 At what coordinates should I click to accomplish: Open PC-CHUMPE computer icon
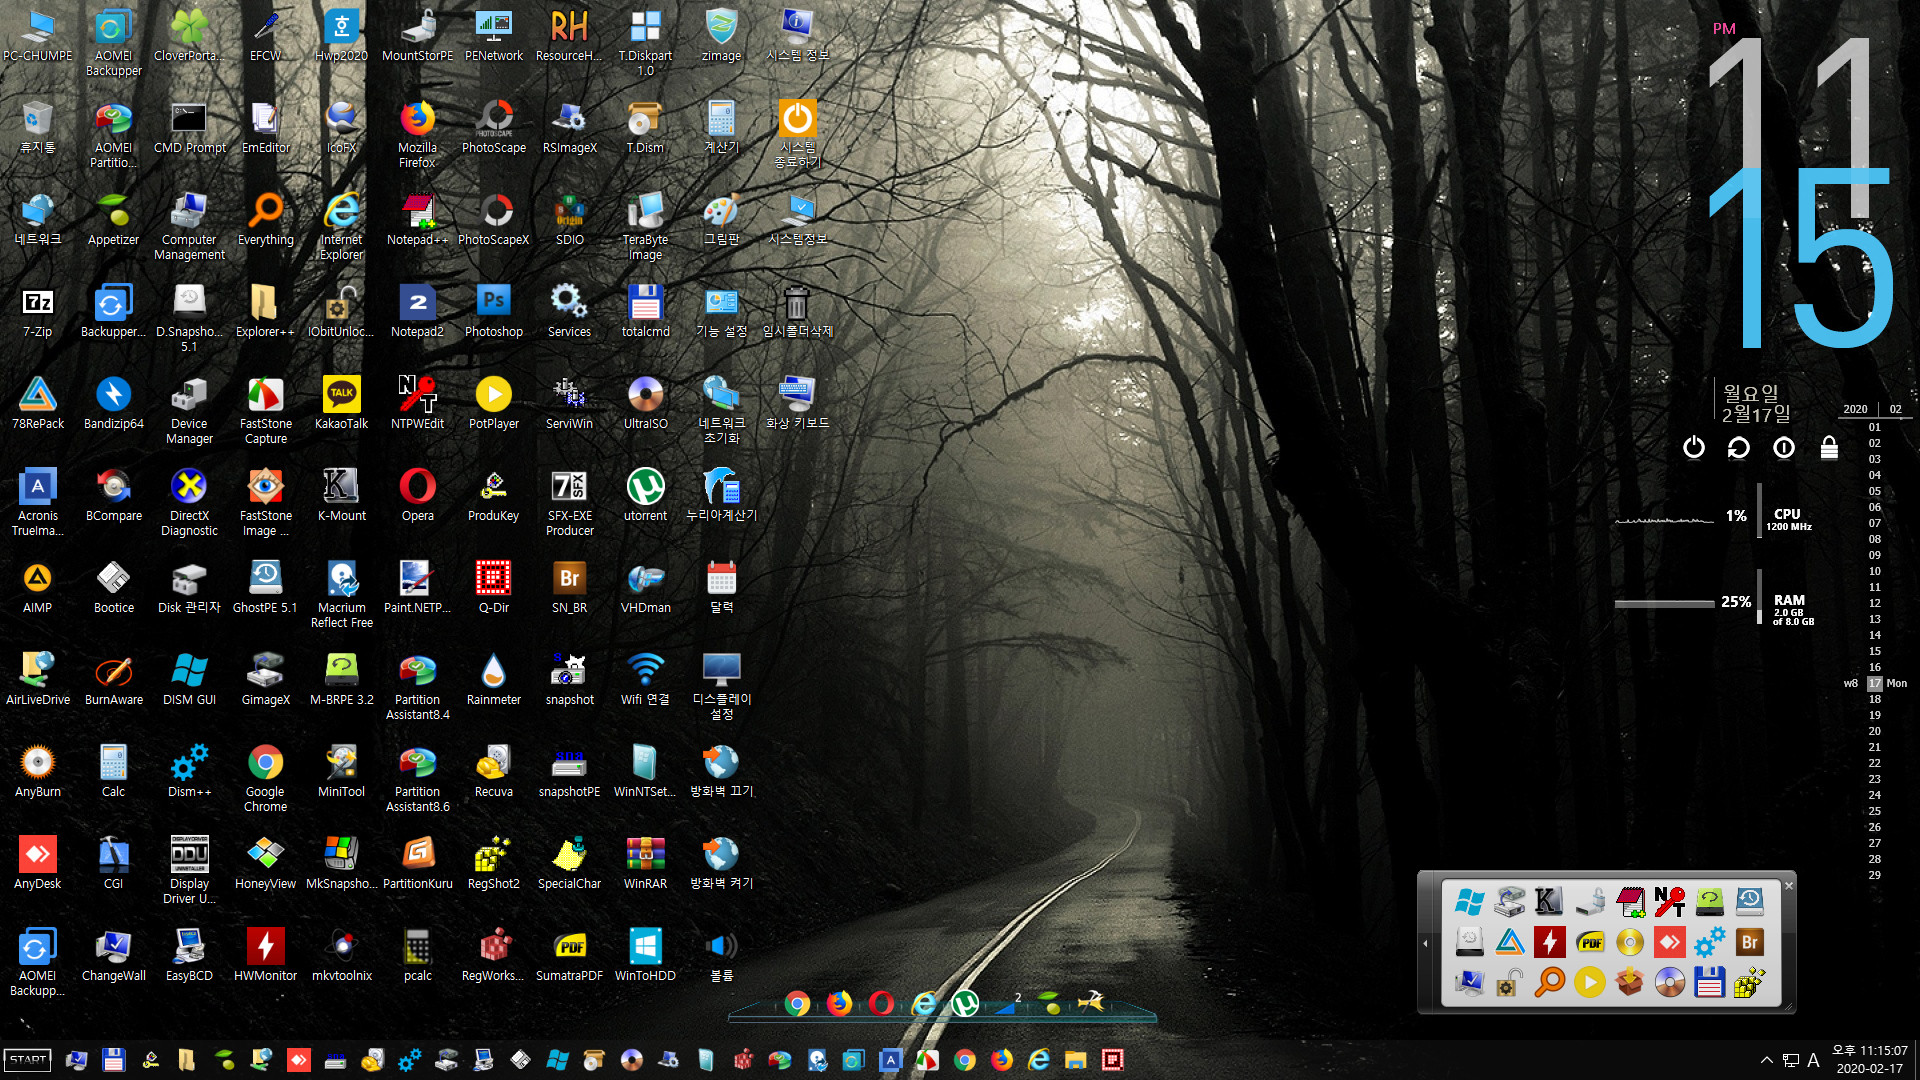coord(37,35)
